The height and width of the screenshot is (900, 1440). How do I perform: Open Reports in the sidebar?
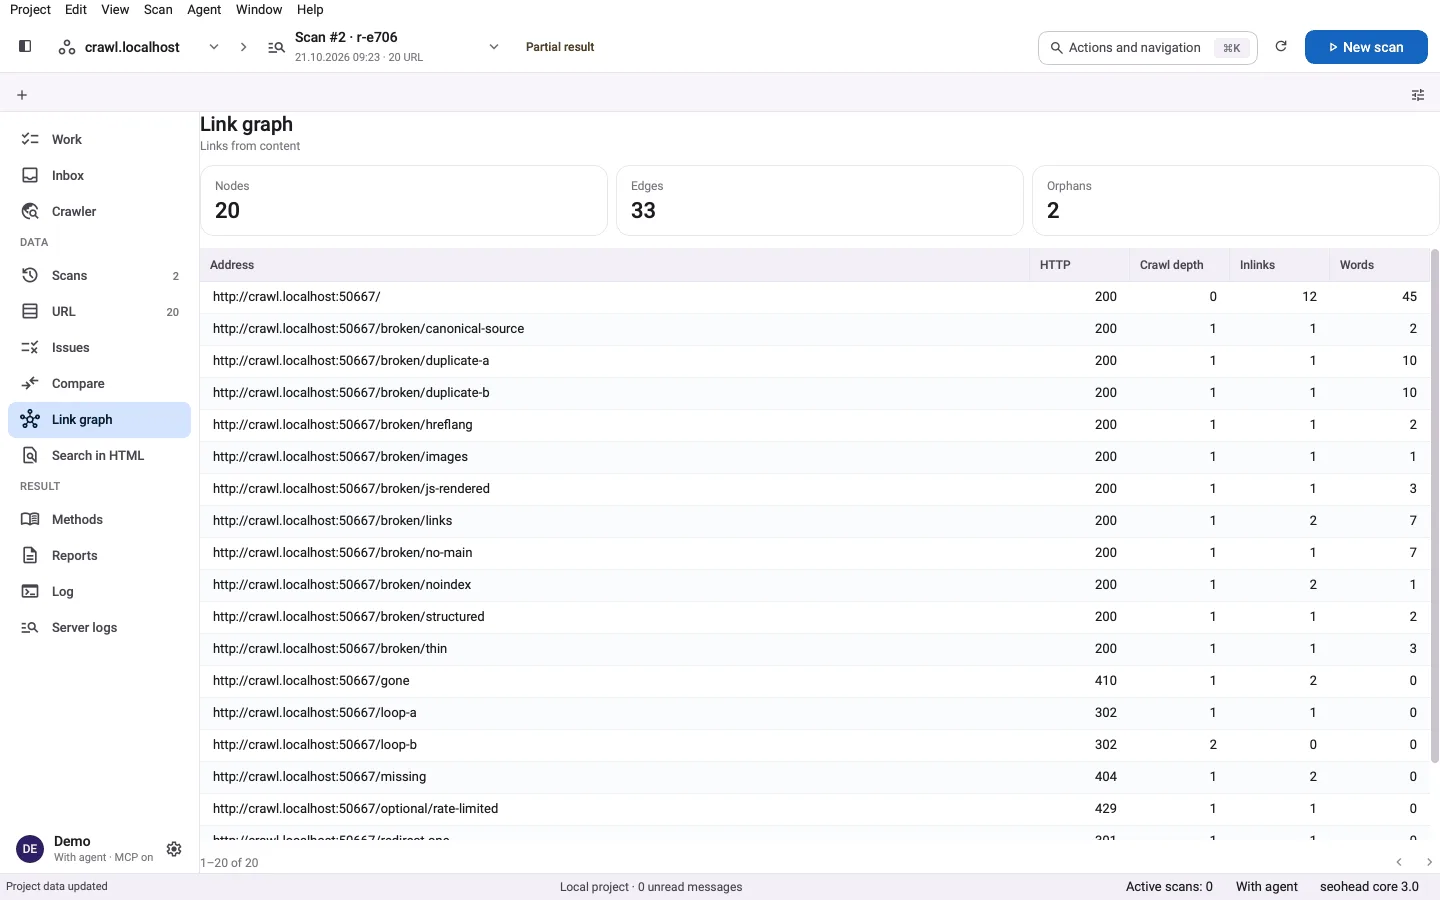[x=99, y=555]
